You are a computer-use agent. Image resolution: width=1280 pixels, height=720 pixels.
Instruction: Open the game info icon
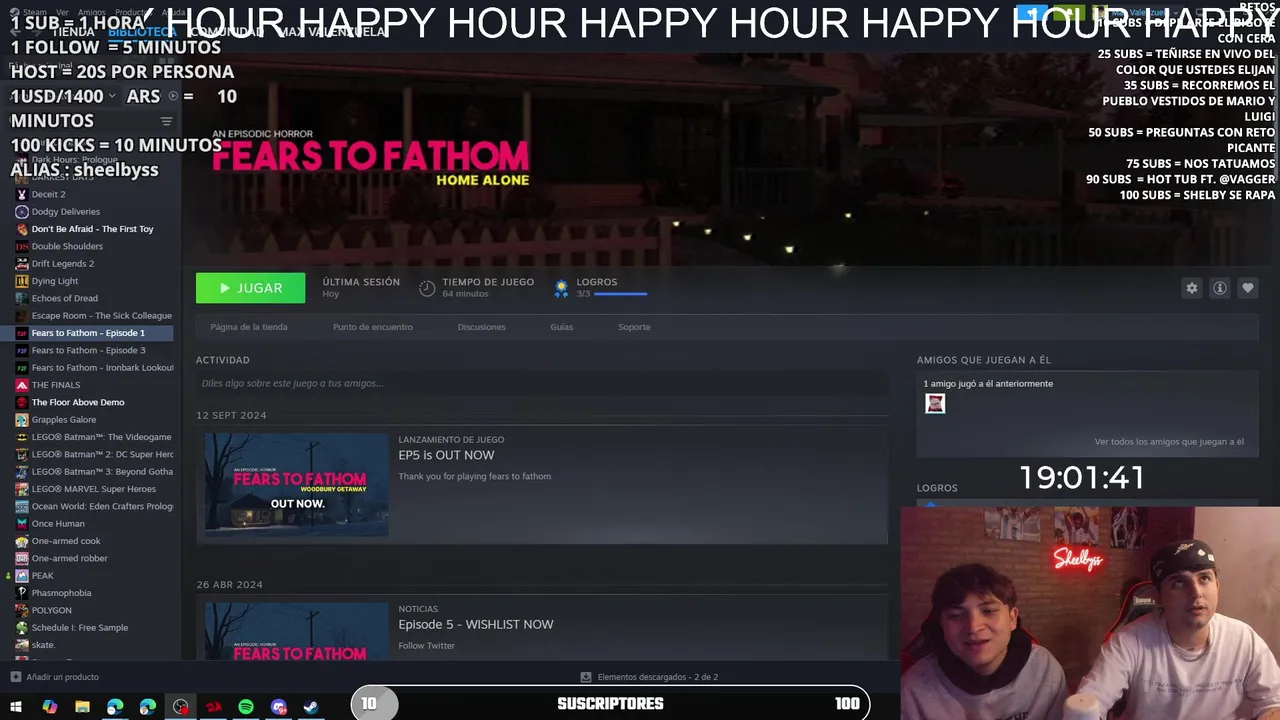click(x=1219, y=288)
